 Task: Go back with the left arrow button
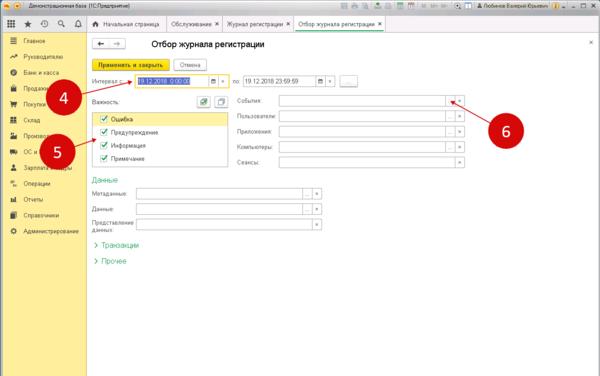[101, 44]
